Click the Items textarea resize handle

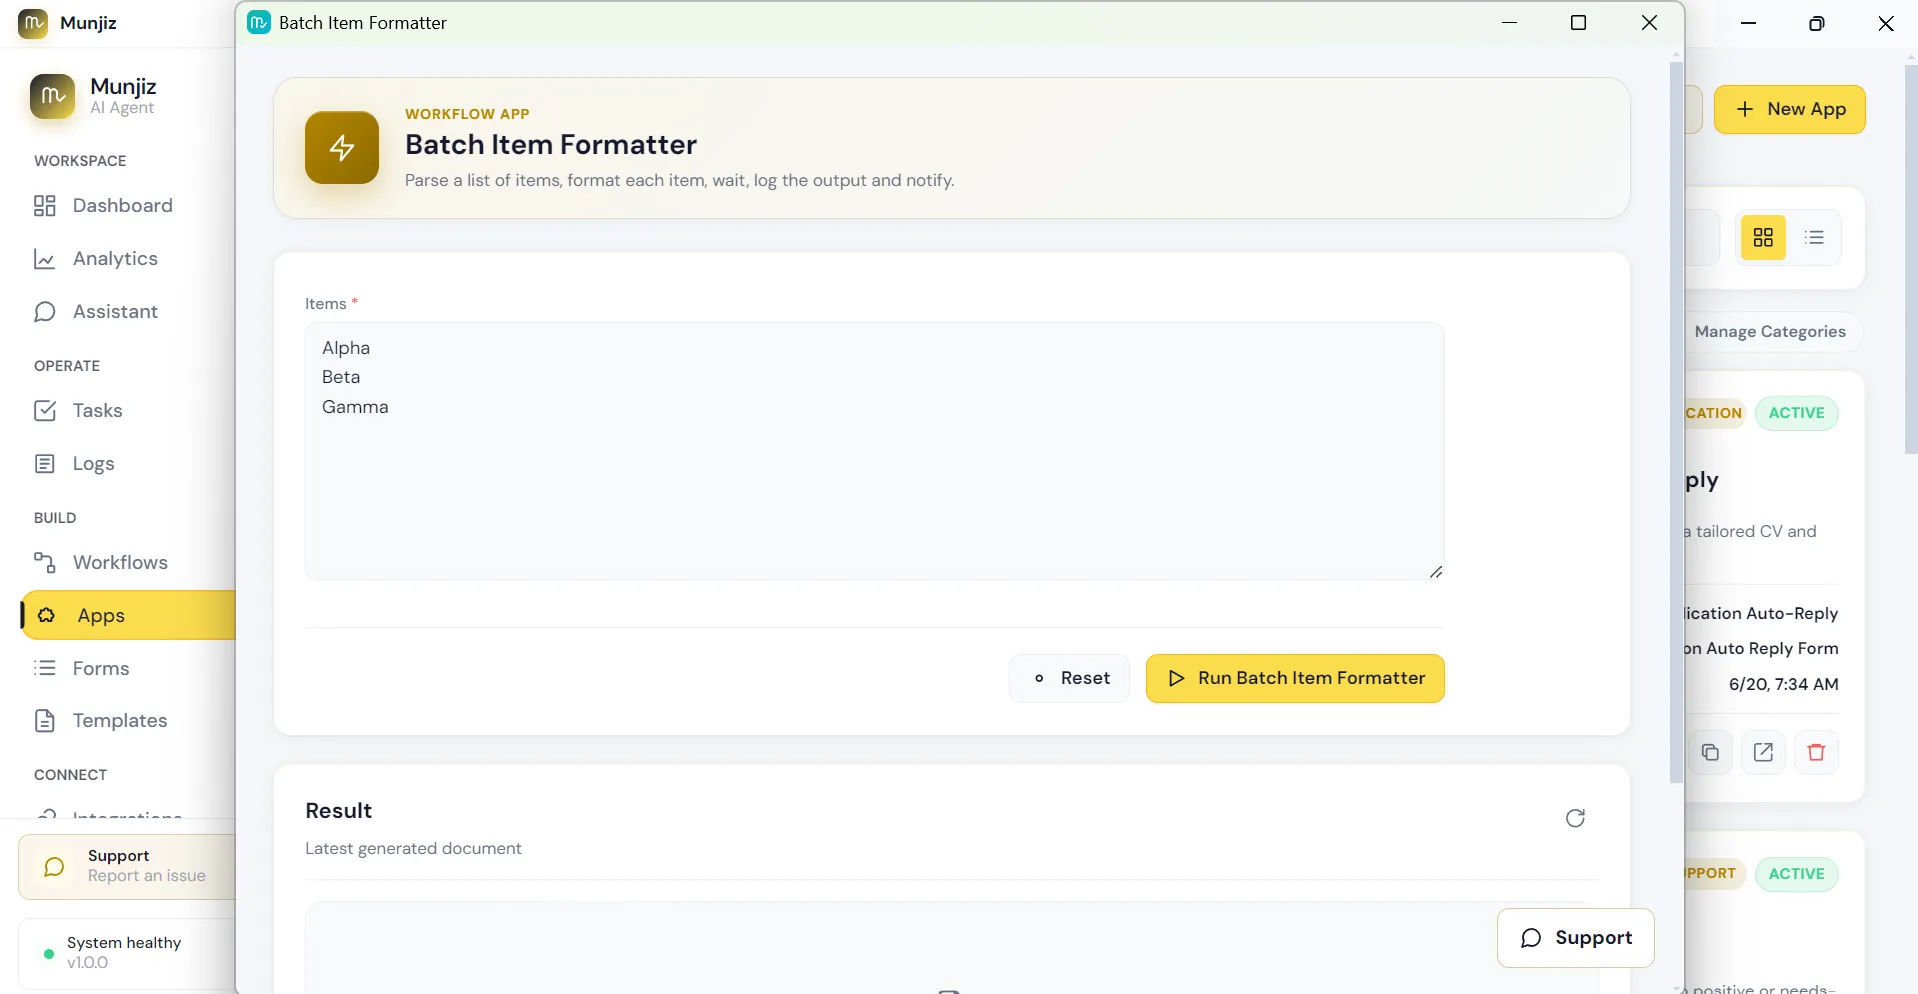pos(1436,572)
